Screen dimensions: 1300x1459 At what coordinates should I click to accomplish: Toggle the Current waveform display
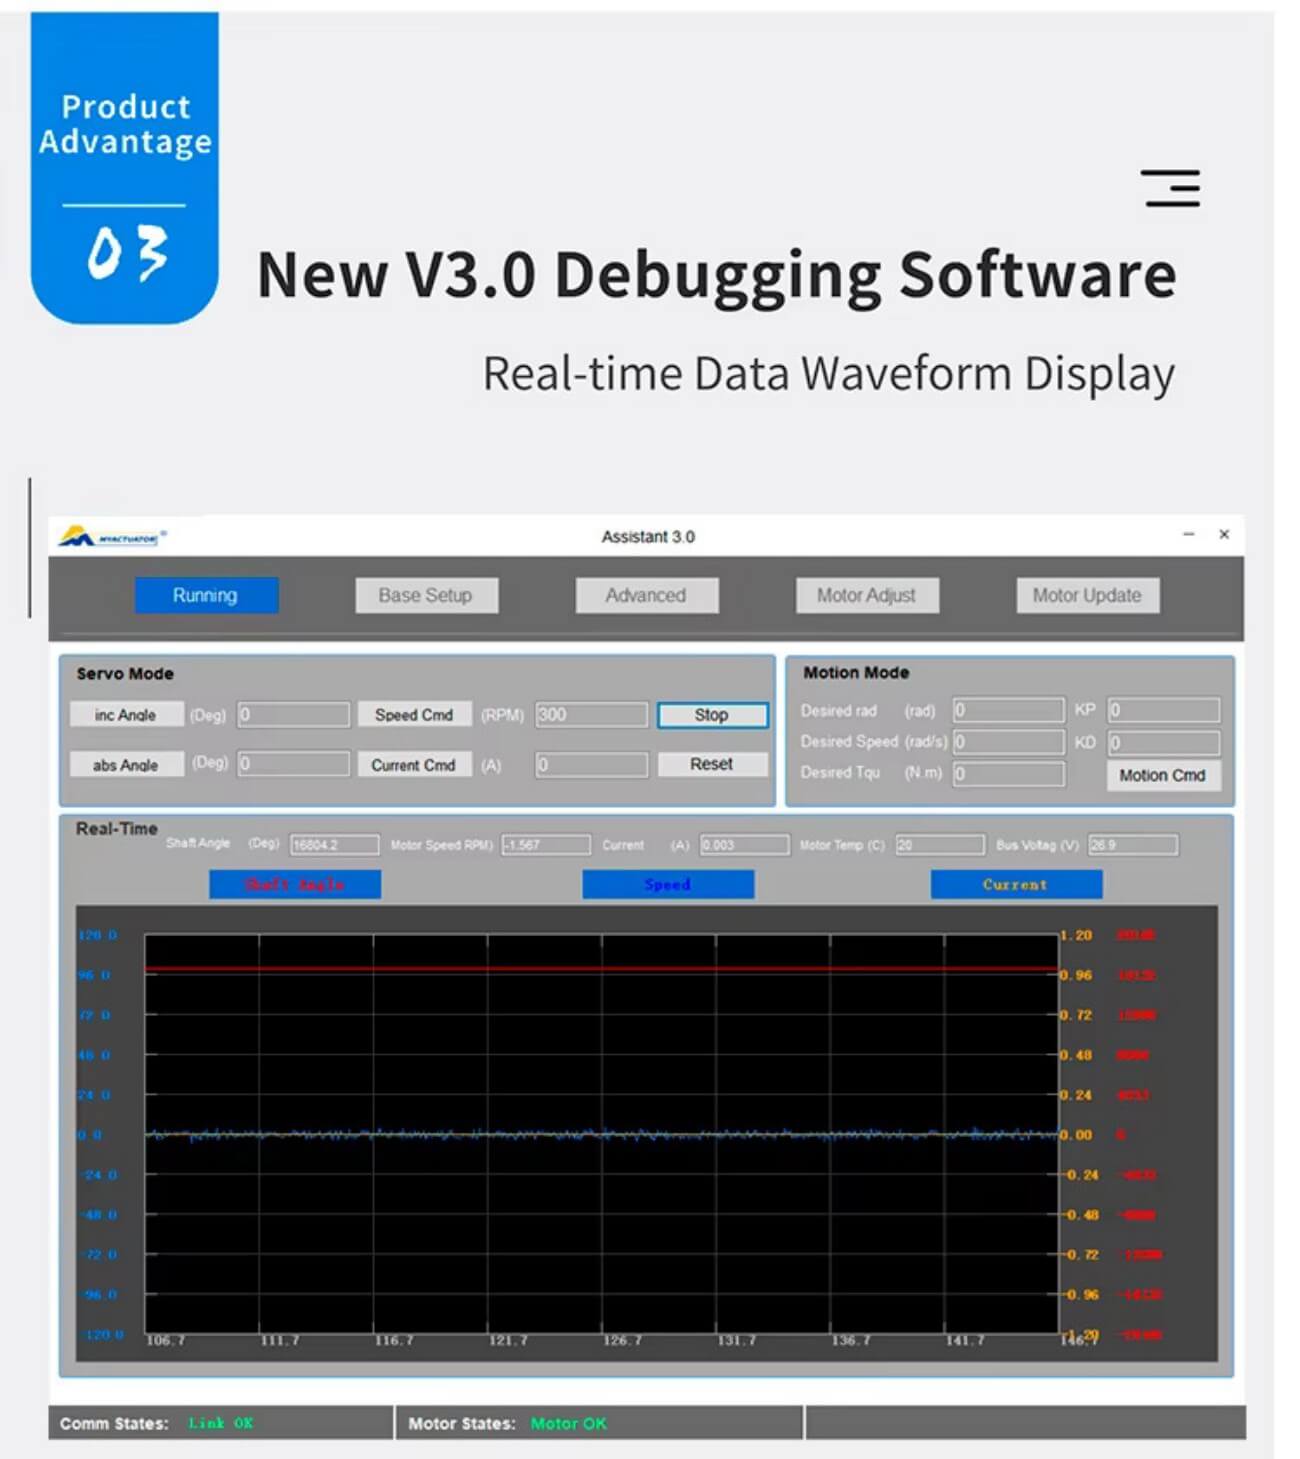1016,884
